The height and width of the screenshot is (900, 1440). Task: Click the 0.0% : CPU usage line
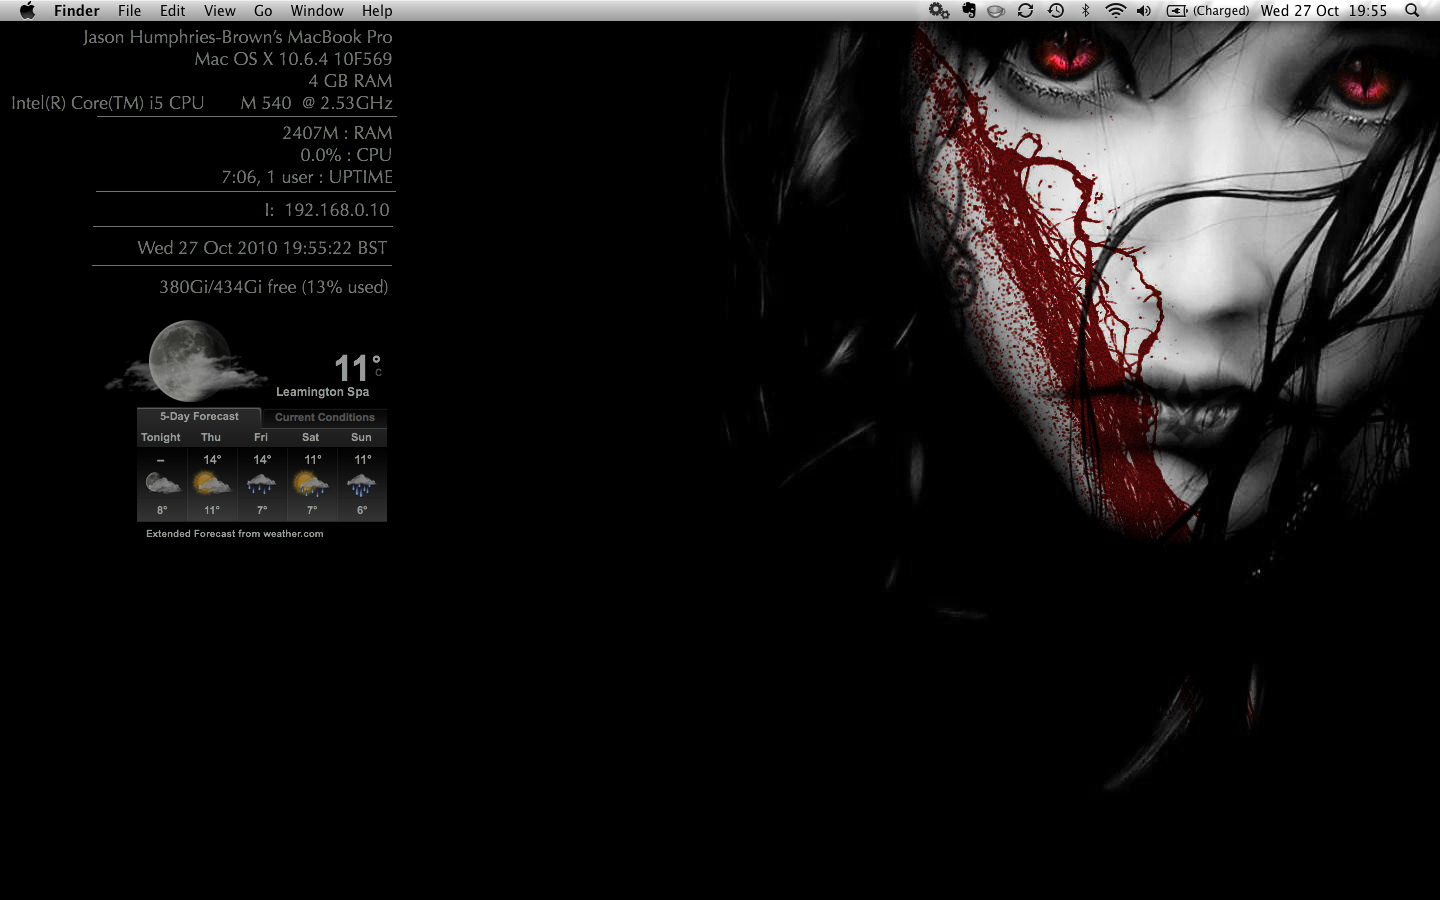click(x=346, y=155)
